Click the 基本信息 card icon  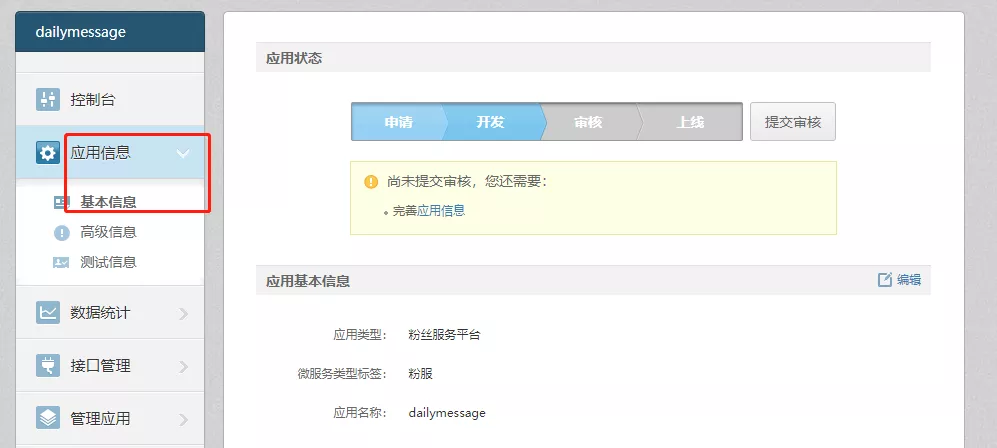(x=61, y=203)
